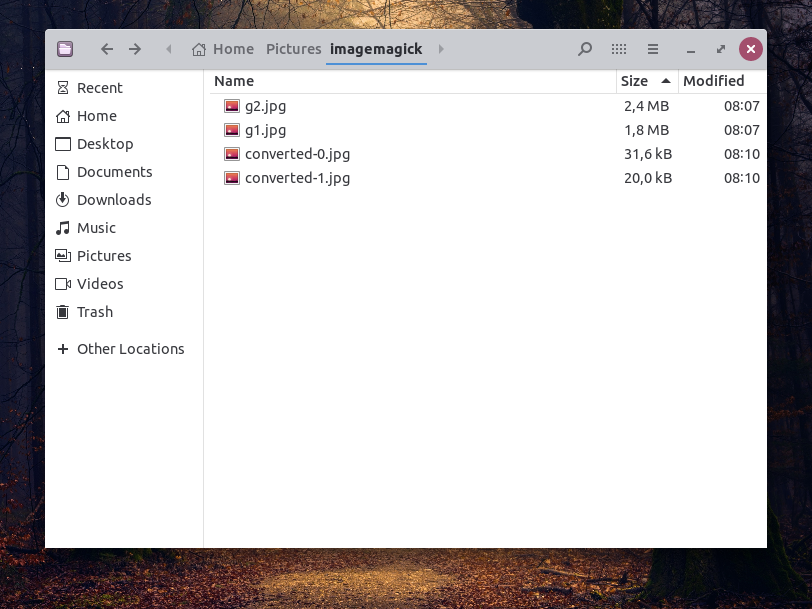Open Documents in the sidebar

[x=124, y=172]
